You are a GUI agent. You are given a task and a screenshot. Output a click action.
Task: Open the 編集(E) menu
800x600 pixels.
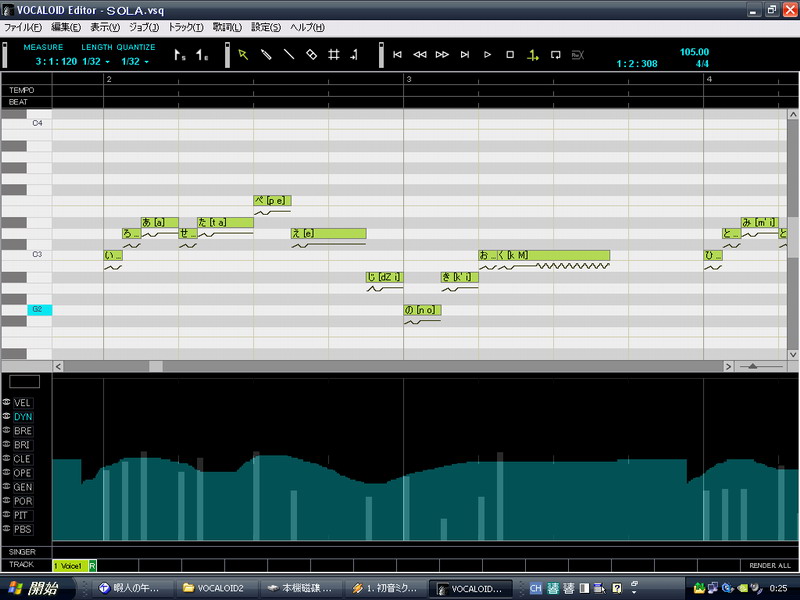(66, 28)
